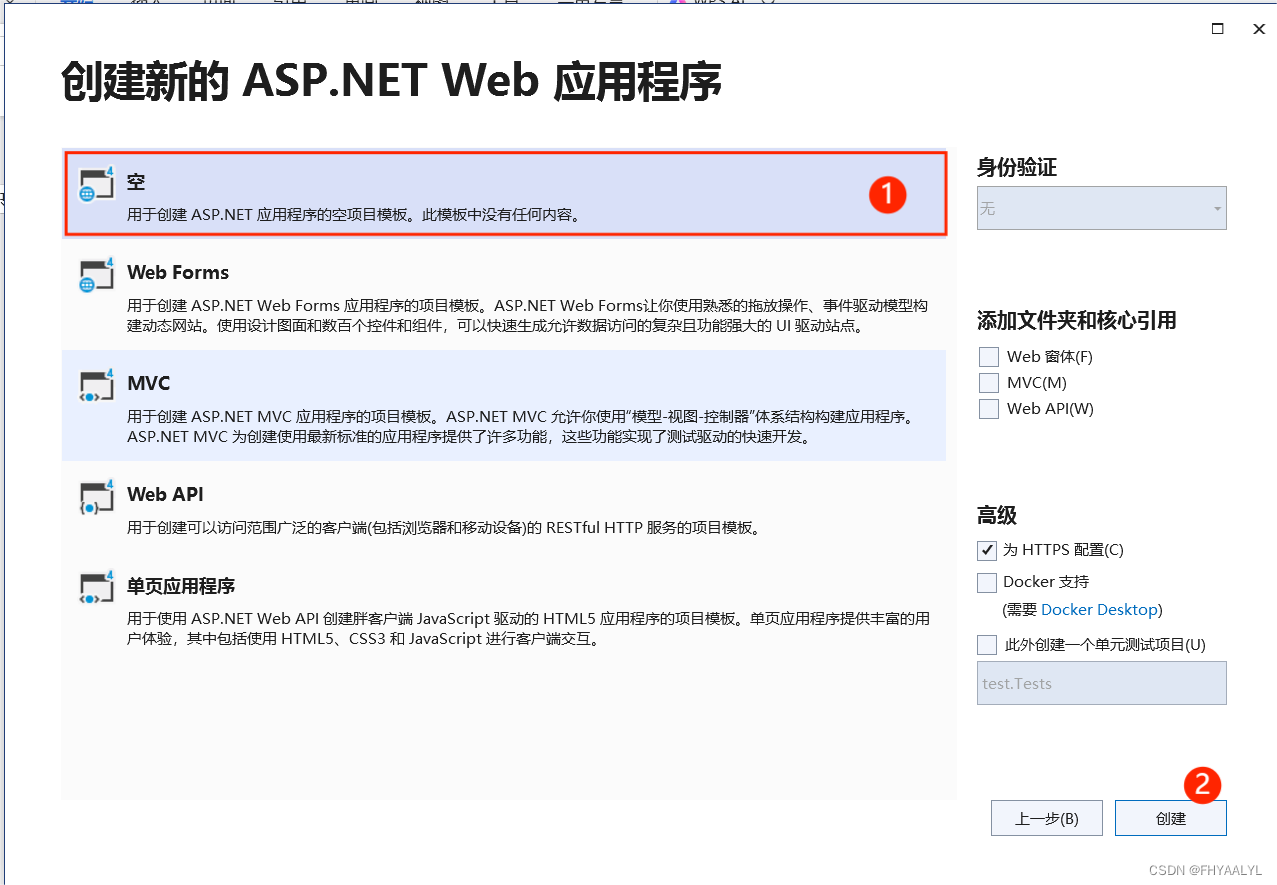Enable the Web 窗体(F) checkbox
The image size is (1277, 885).
989,357
